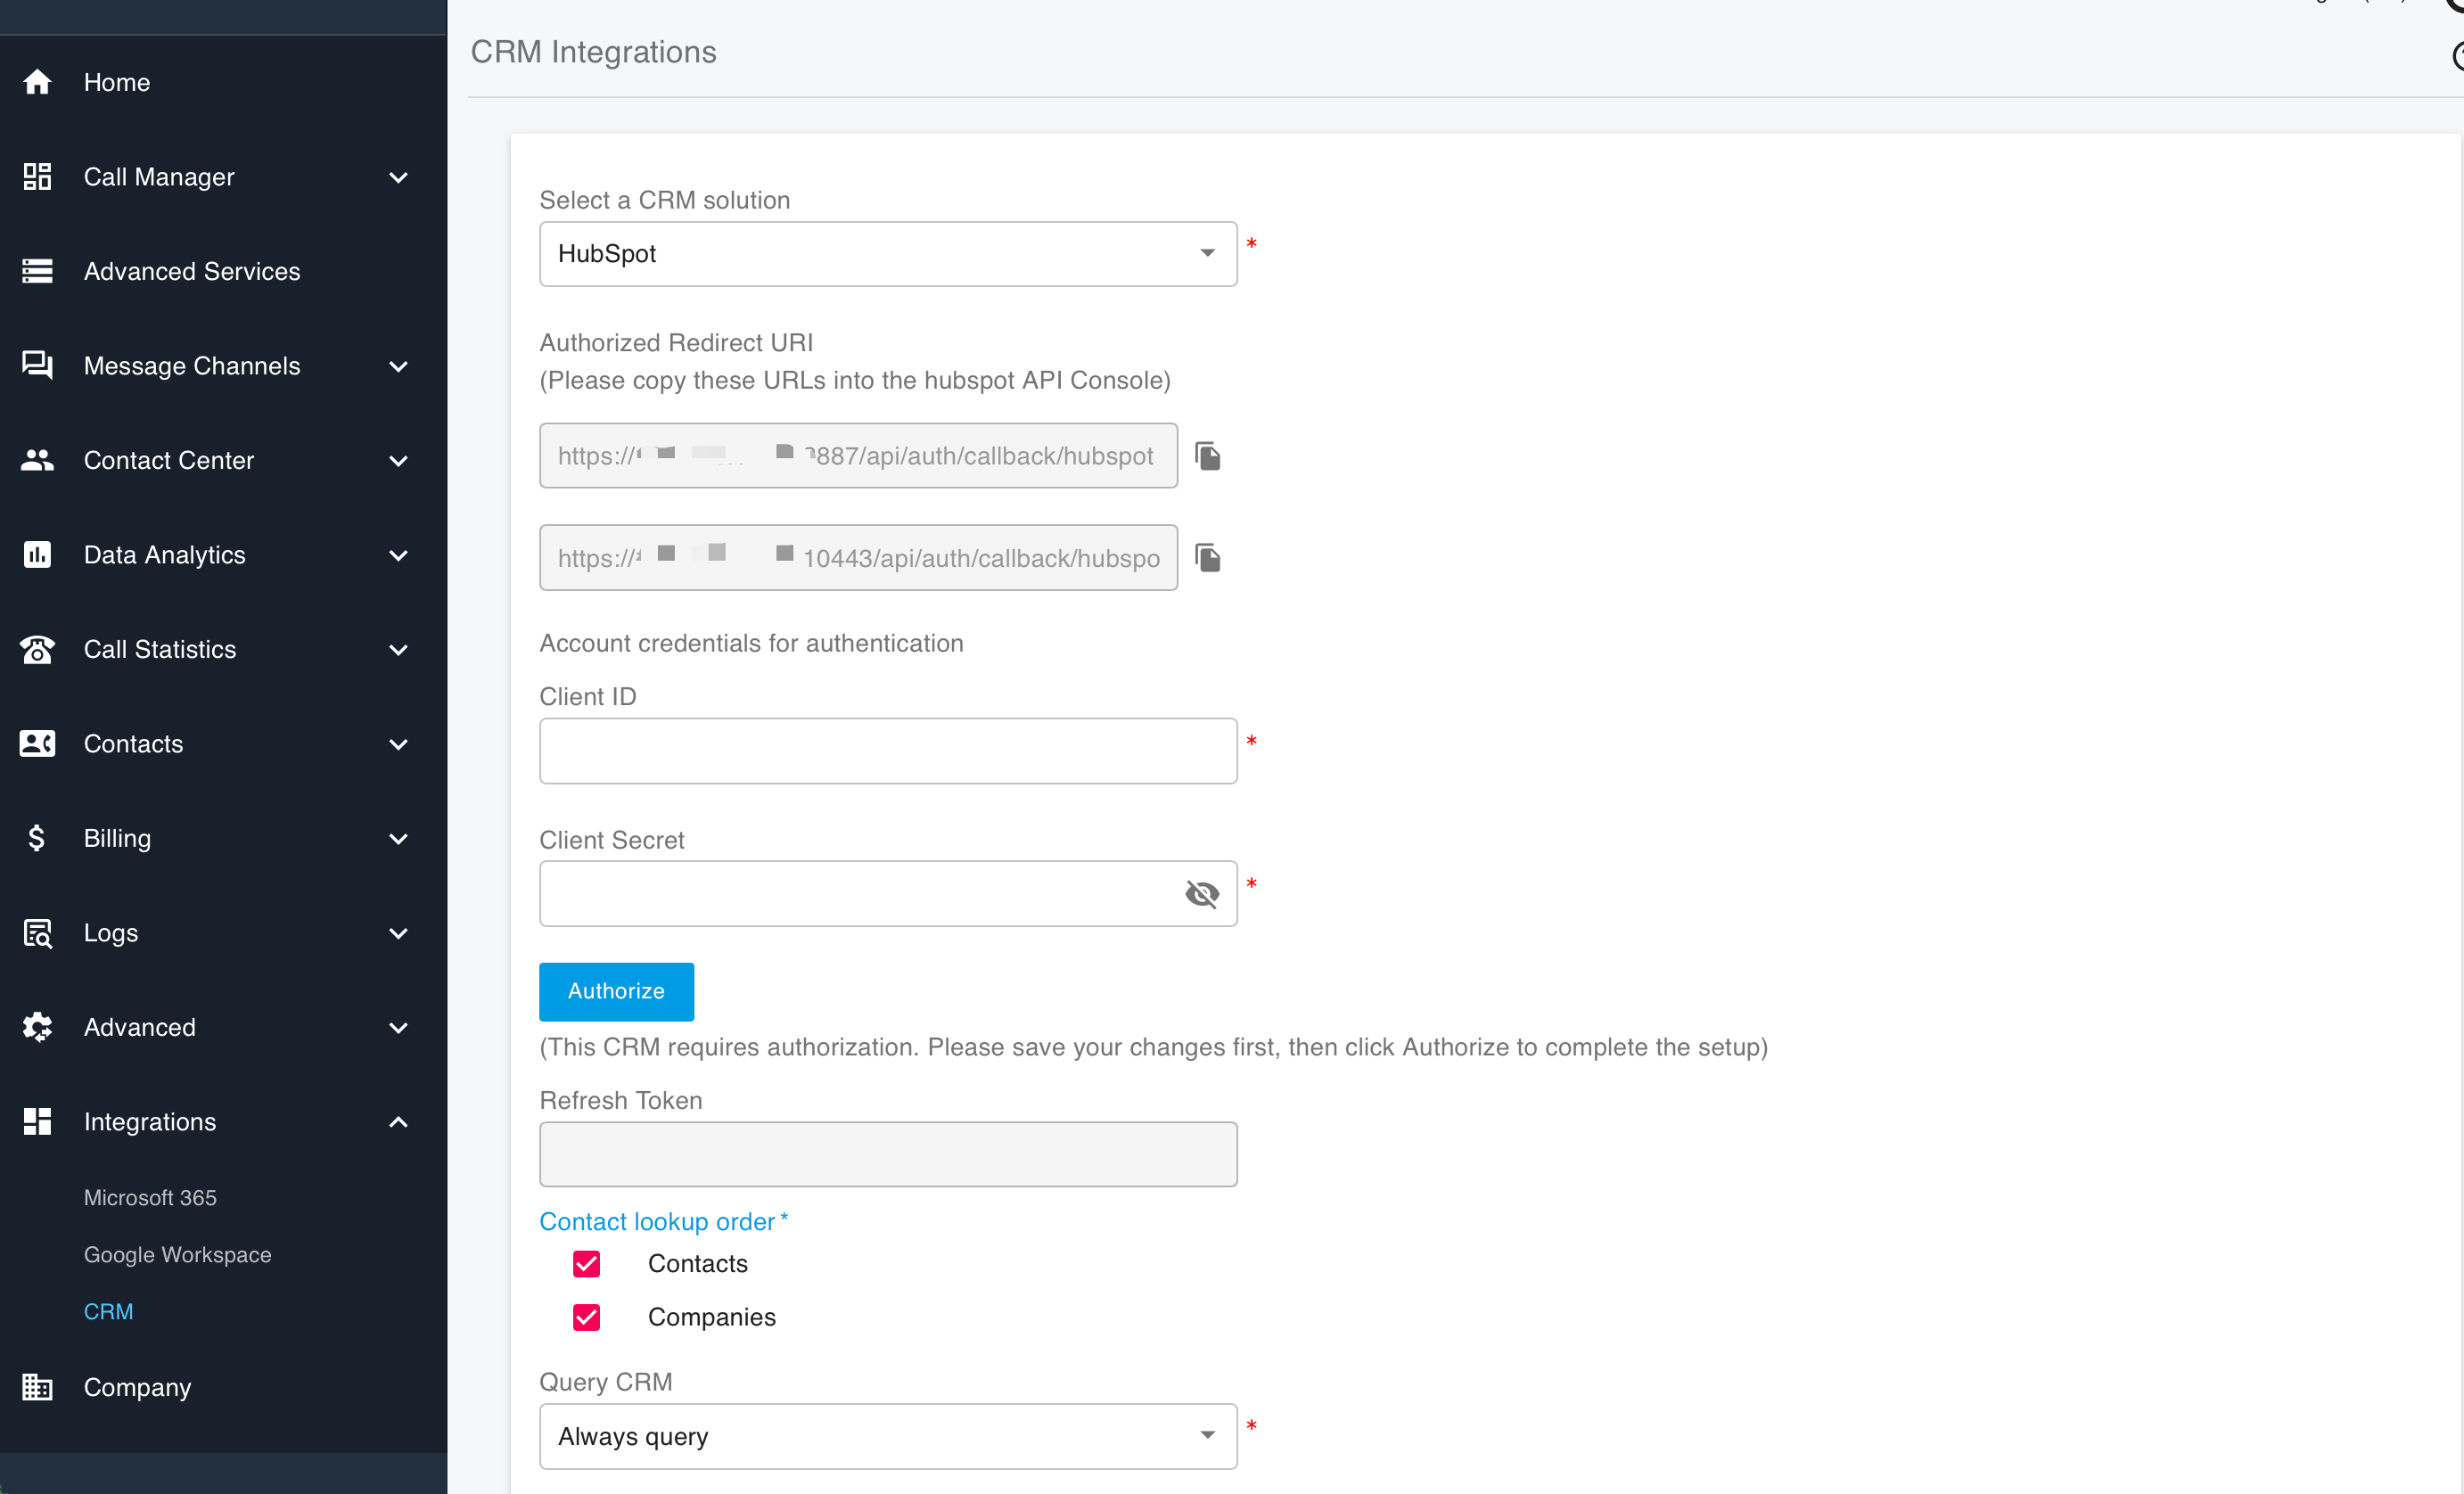Screen dimensions: 2464x1494
Task: Open Microsoft 365 integration submenu item
Action: coord(150,1197)
